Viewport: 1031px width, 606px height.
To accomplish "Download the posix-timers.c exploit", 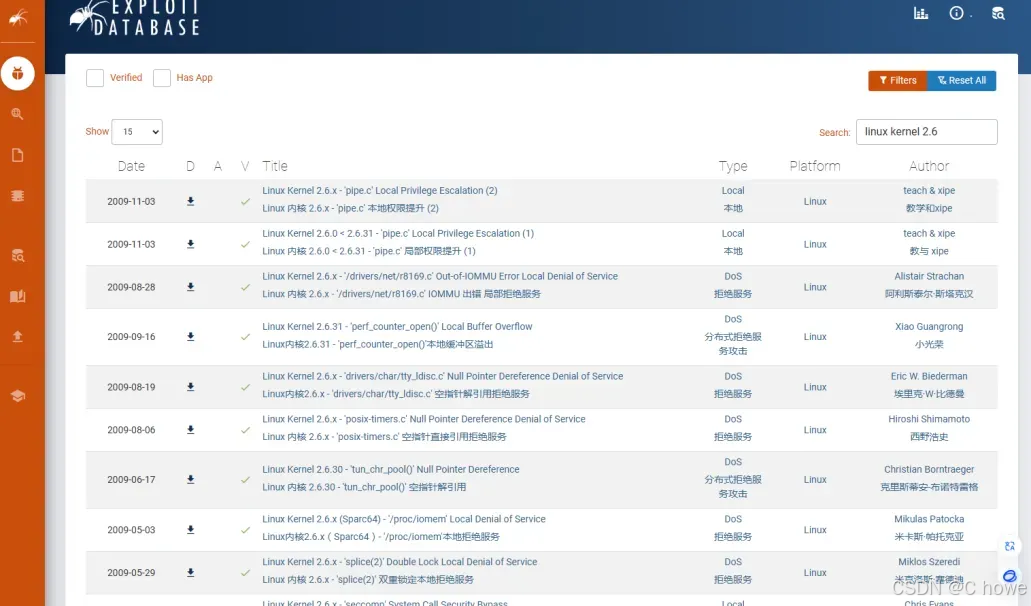I will (190, 429).
